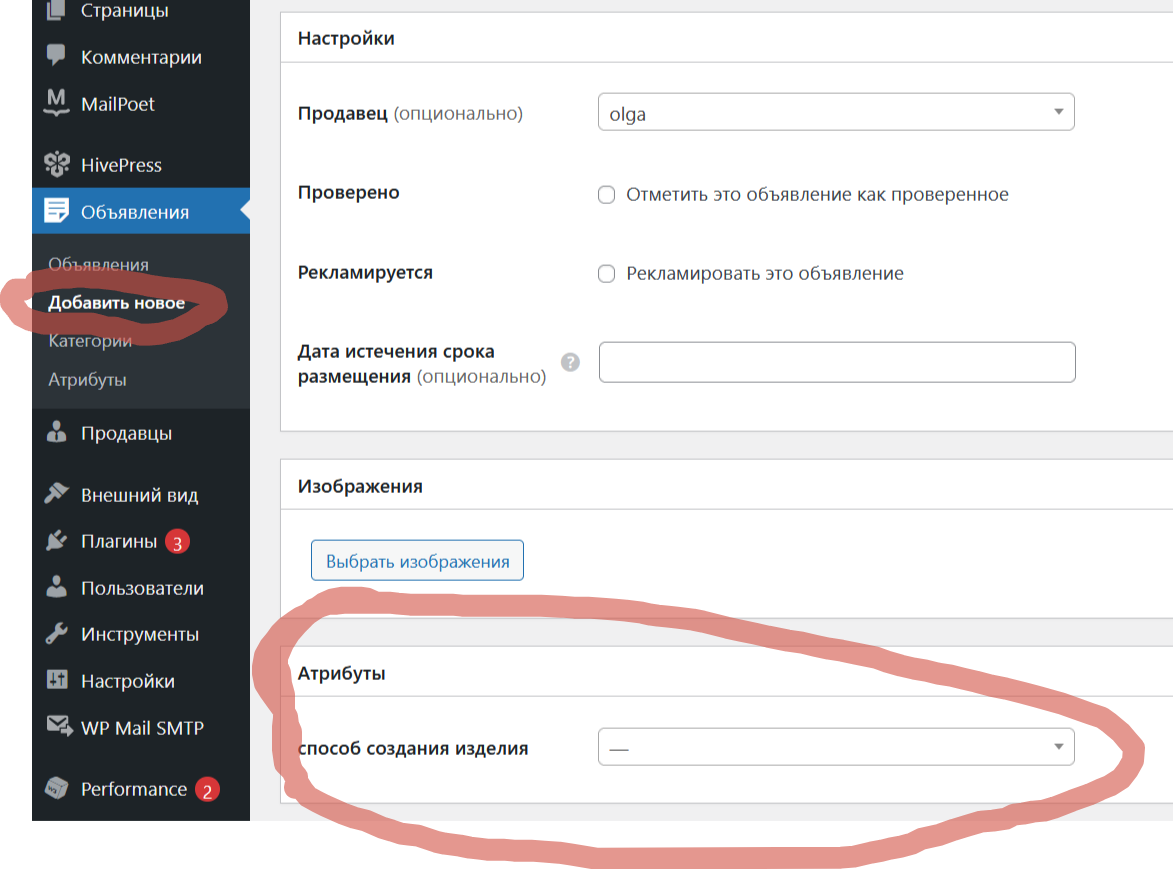This screenshot has height=869, width=1173.
Task: Click the Внешний вид brush icon
Action: pos(57,493)
